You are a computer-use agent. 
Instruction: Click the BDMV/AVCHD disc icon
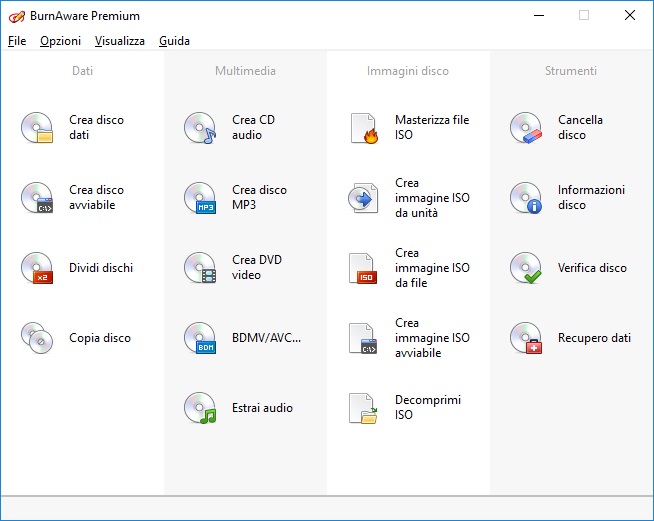[x=200, y=338]
